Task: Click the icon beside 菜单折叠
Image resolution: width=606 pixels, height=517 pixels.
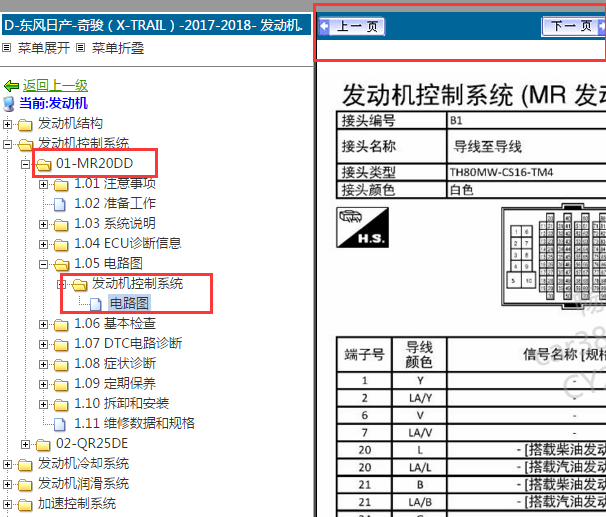Action: click(80, 48)
